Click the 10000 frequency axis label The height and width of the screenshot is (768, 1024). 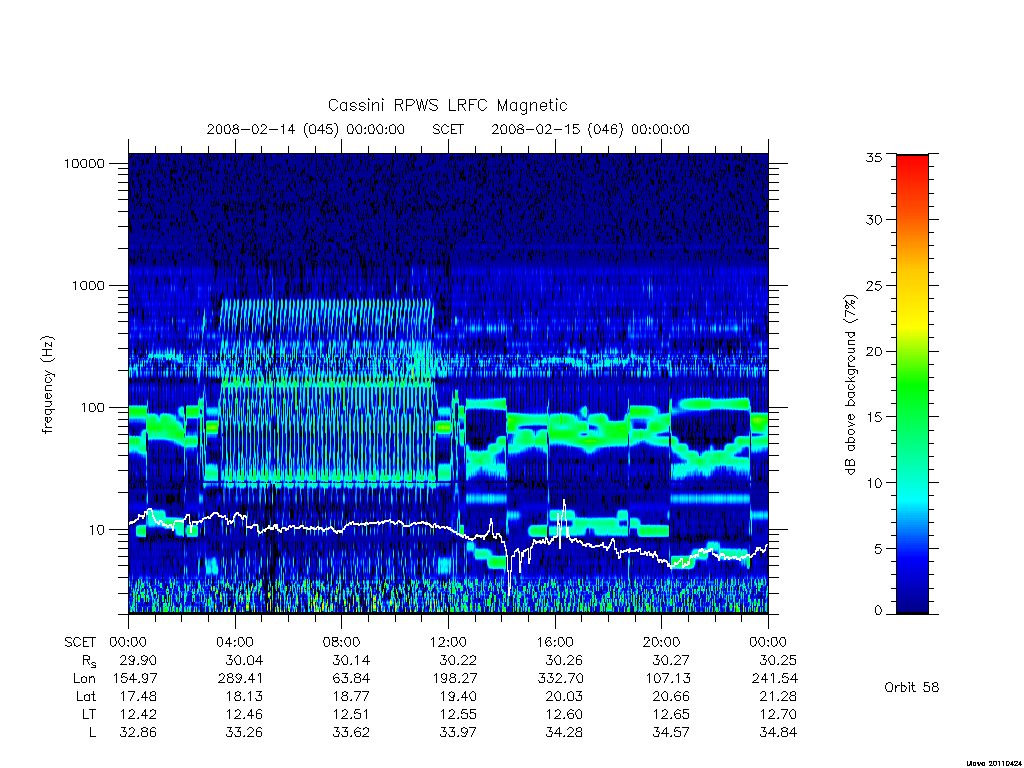[x=84, y=163]
